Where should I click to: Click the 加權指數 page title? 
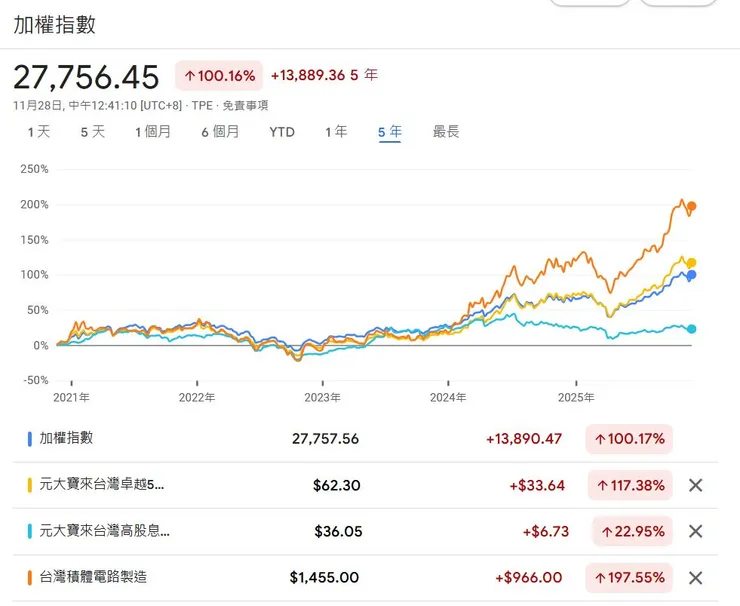pyautogui.click(x=54, y=25)
